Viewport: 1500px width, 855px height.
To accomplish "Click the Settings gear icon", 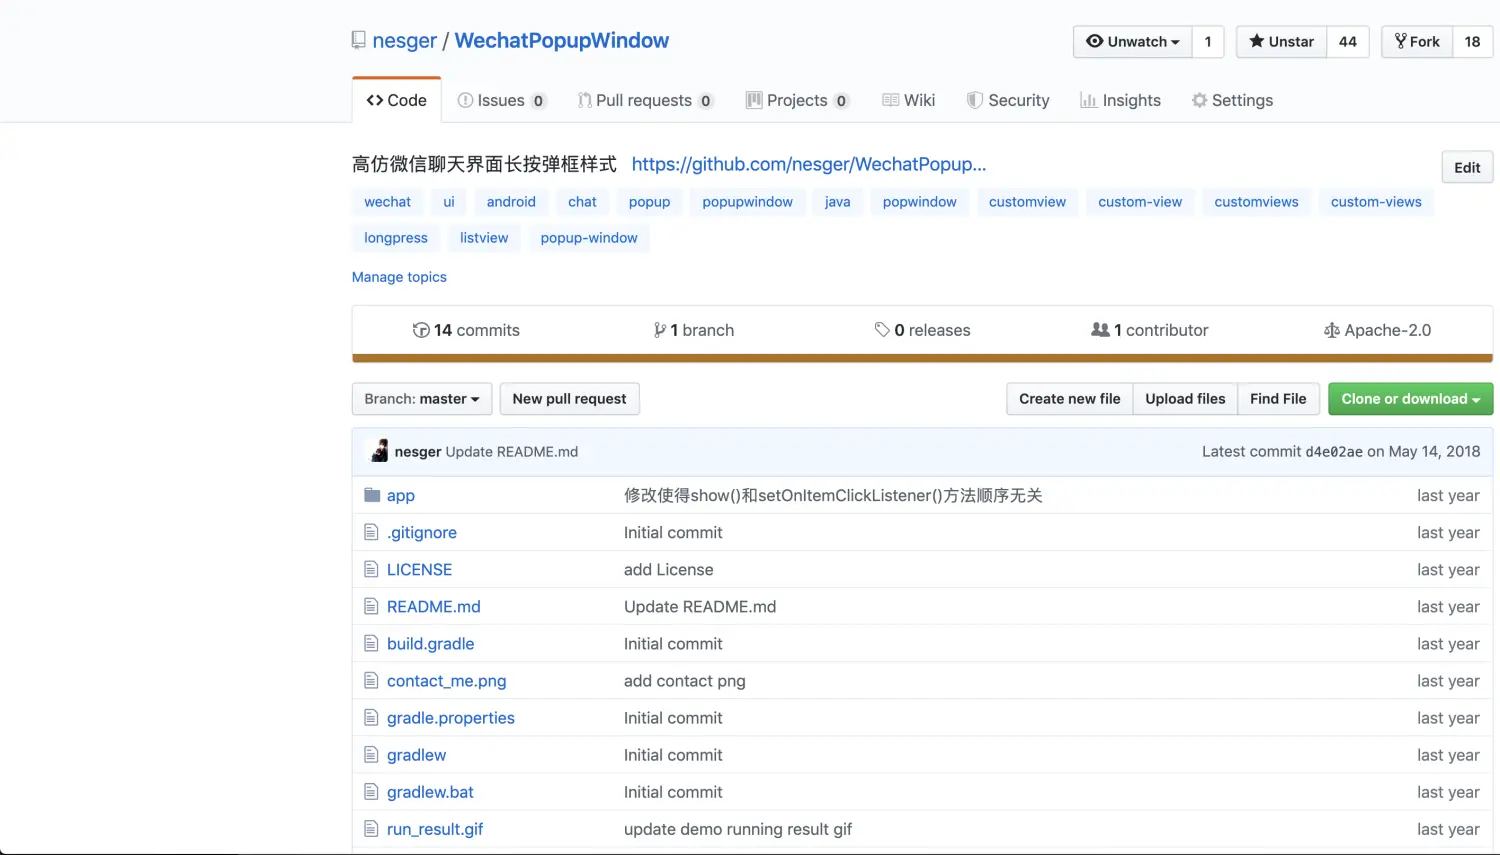I will (1199, 100).
